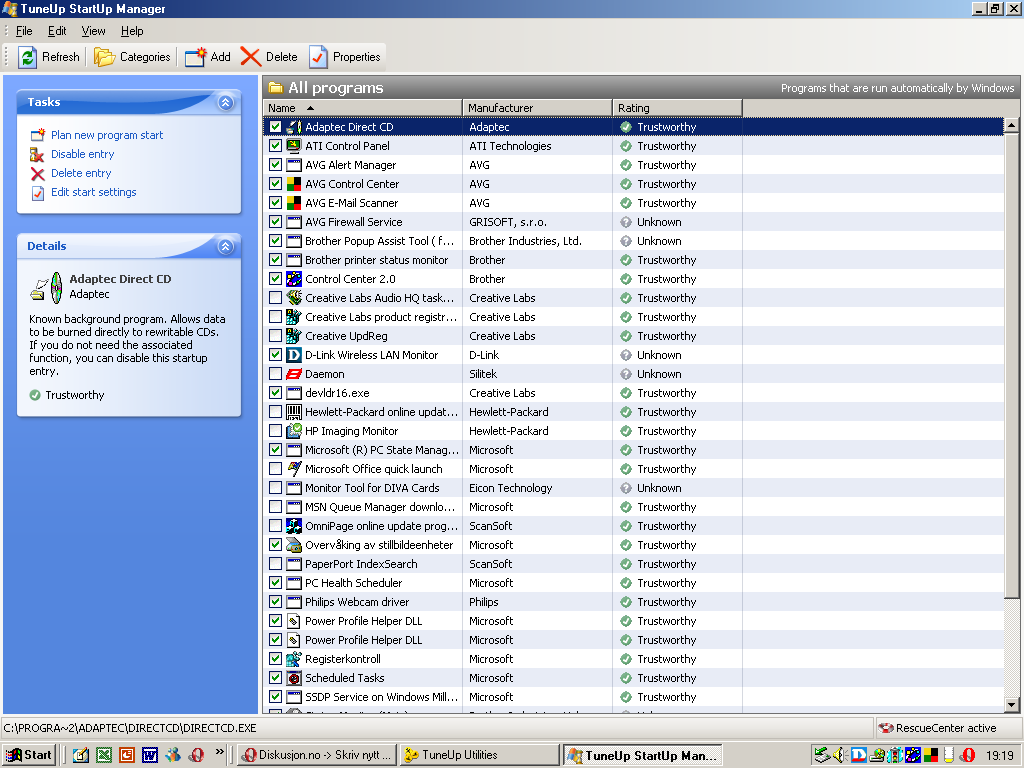Click the Refresh toolbar icon
The height and width of the screenshot is (768, 1024).
click(28, 57)
